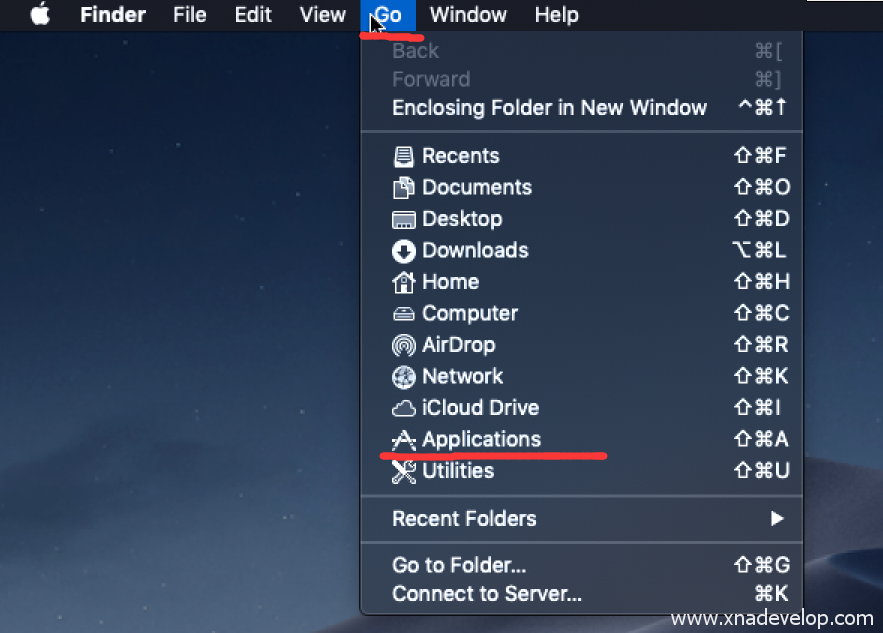Image resolution: width=883 pixels, height=633 pixels.
Task: Click the Computer icon in Go menu
Action: pyautogui.click(x=403, y=314)
